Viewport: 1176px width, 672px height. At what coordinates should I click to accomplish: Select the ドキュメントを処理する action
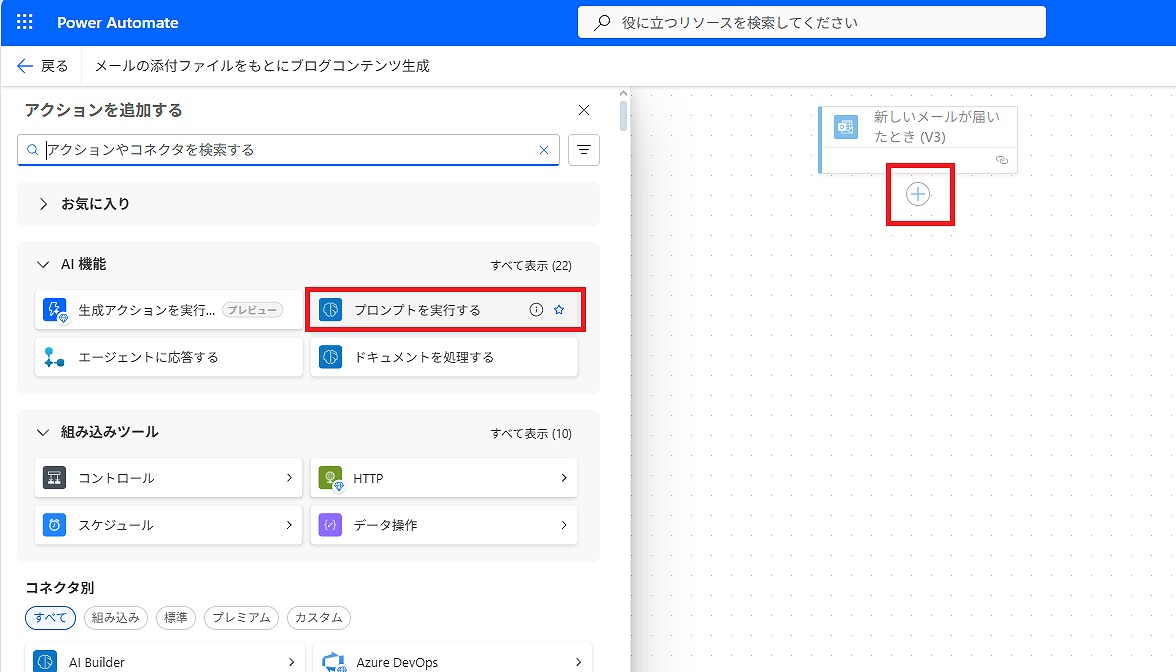(444, 357)
